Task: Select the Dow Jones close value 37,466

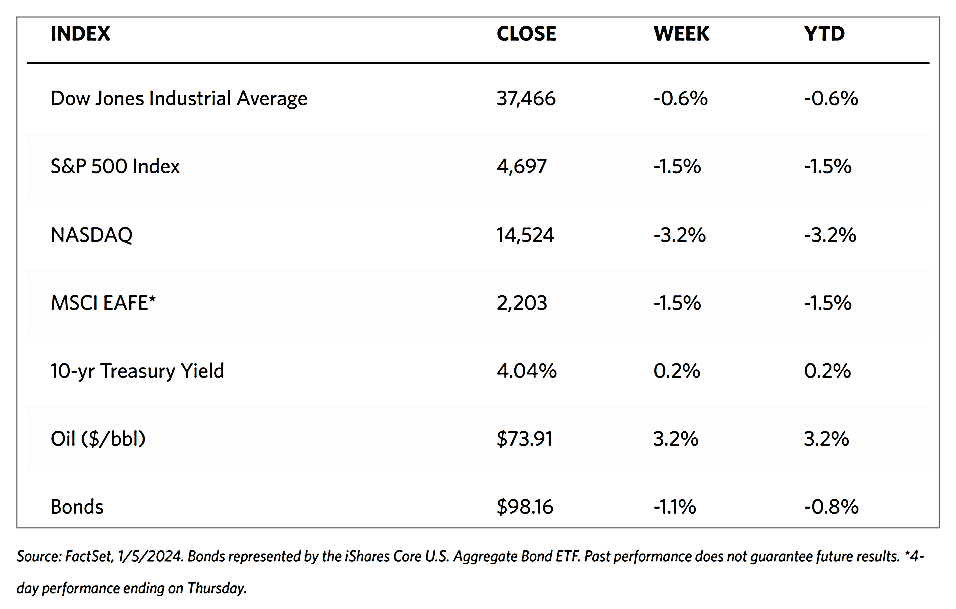Action: [526, 98]
